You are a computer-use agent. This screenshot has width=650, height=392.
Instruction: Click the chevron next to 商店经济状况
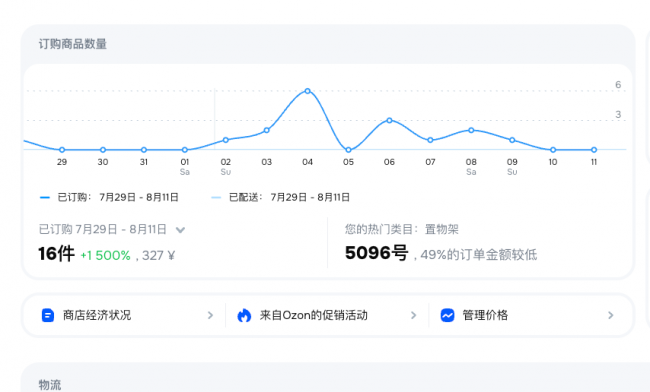click(210, 315)
